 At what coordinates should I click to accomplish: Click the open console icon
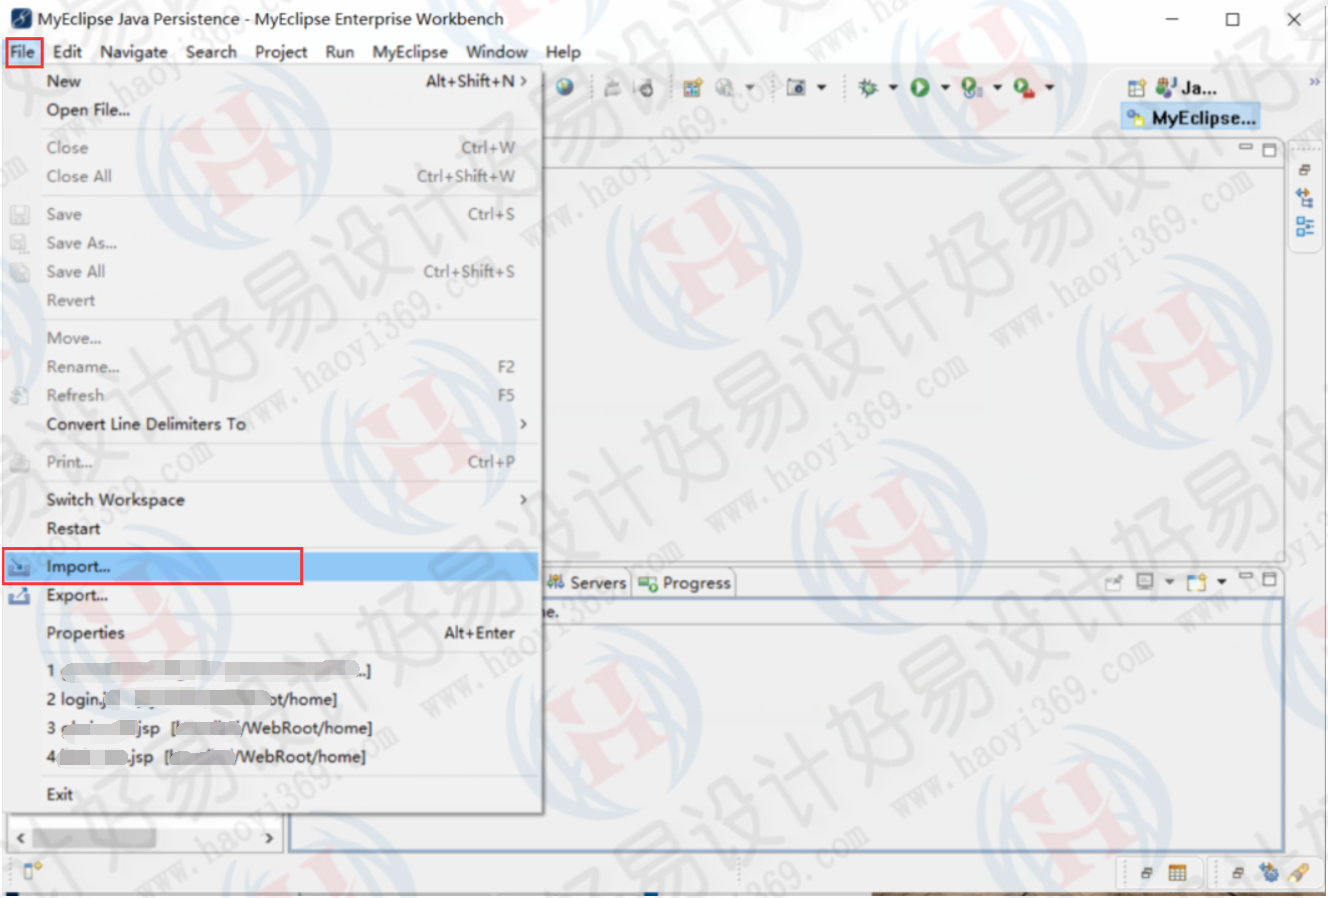[x=1196, y=582]
